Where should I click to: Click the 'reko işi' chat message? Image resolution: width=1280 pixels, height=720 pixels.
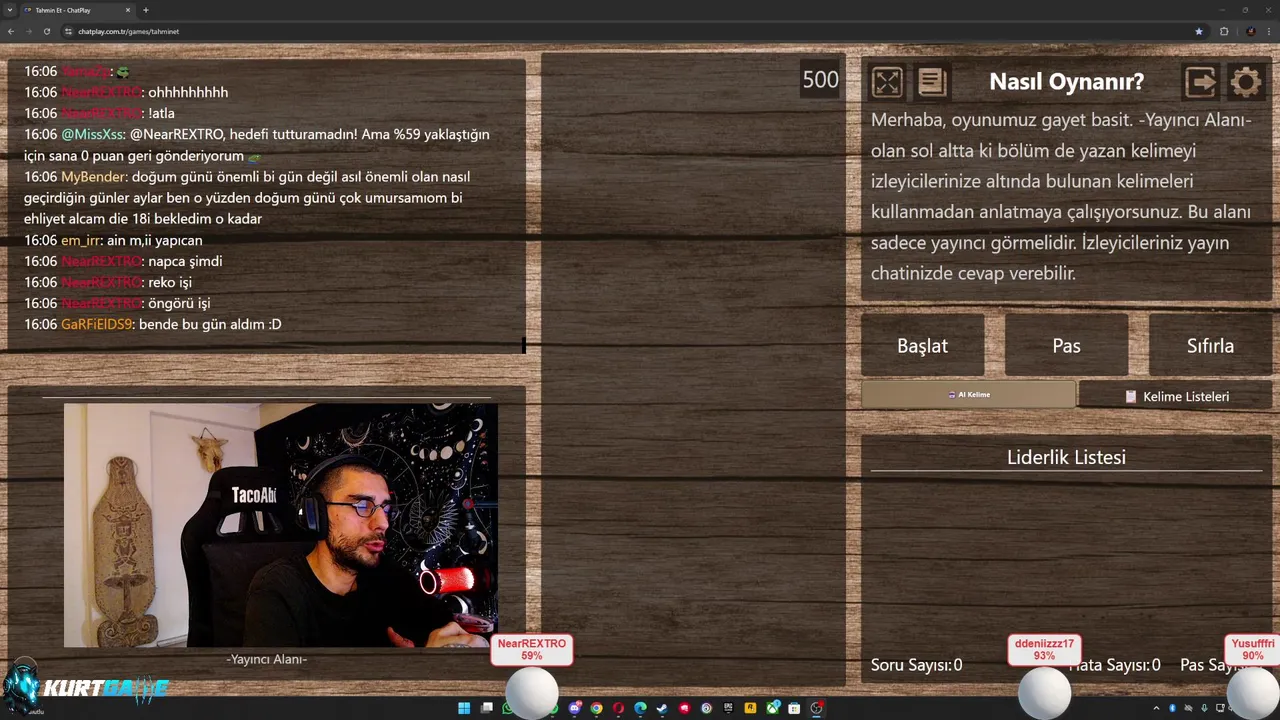point(170,282)
